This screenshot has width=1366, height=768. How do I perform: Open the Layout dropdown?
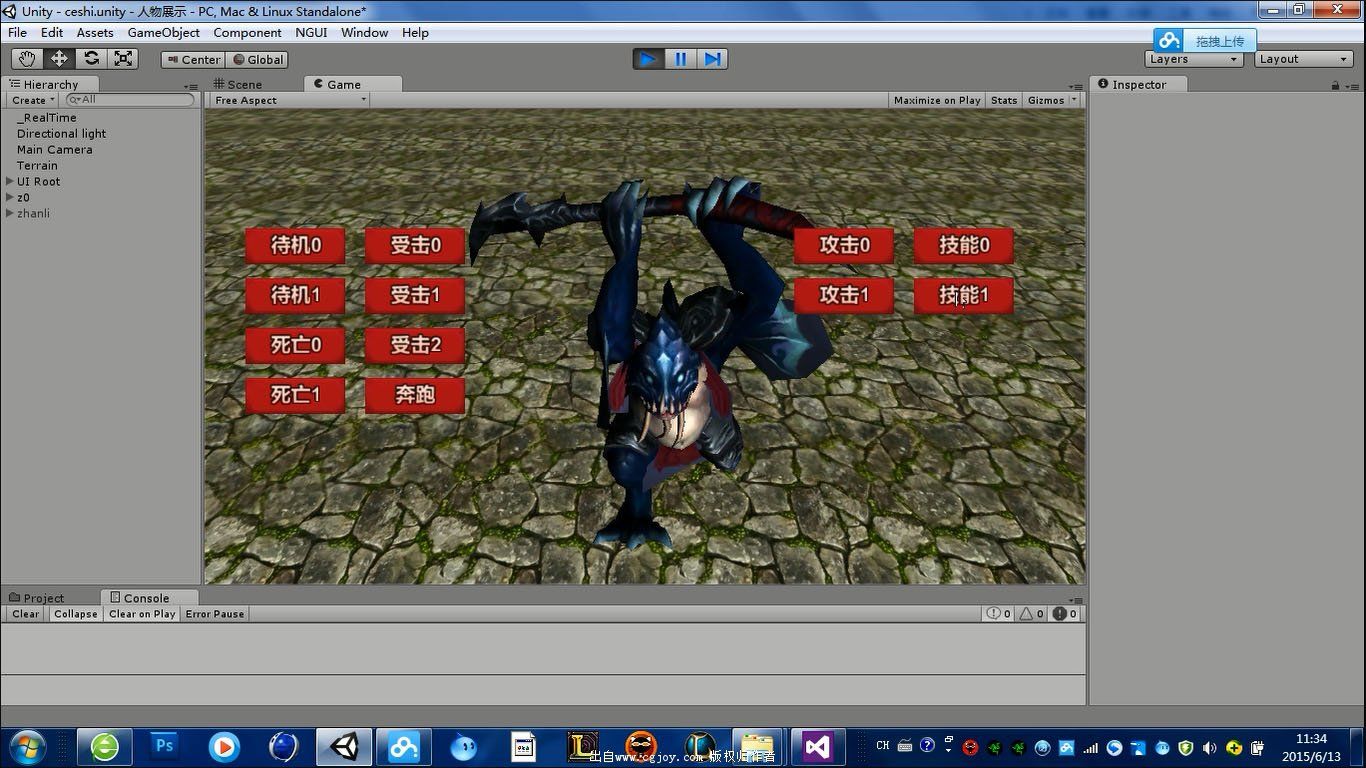tap(1304, 59)
